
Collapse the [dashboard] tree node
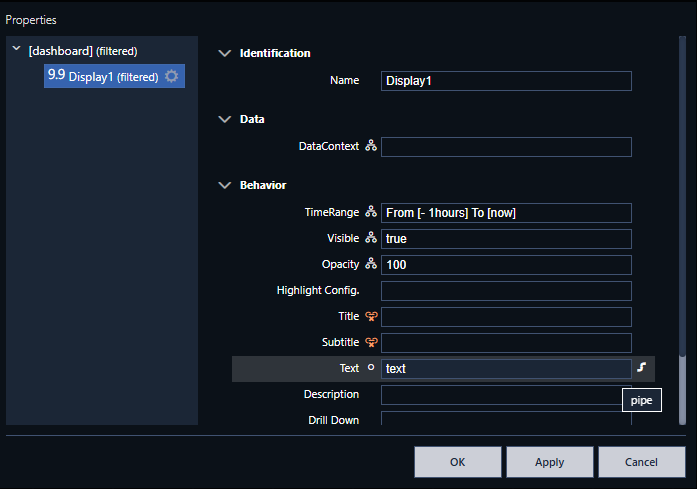coord(16,50)
